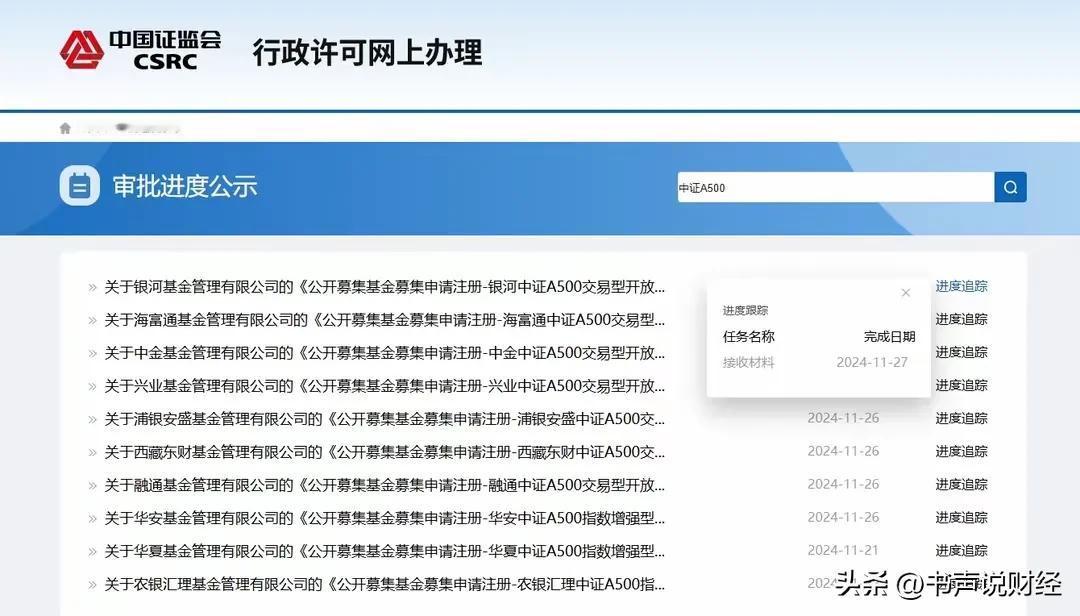The height and width of the screenshot is (616, 1080).
Task: Click date 2024-11-26 in 西藏东财 row
Action: coord(843,451)
